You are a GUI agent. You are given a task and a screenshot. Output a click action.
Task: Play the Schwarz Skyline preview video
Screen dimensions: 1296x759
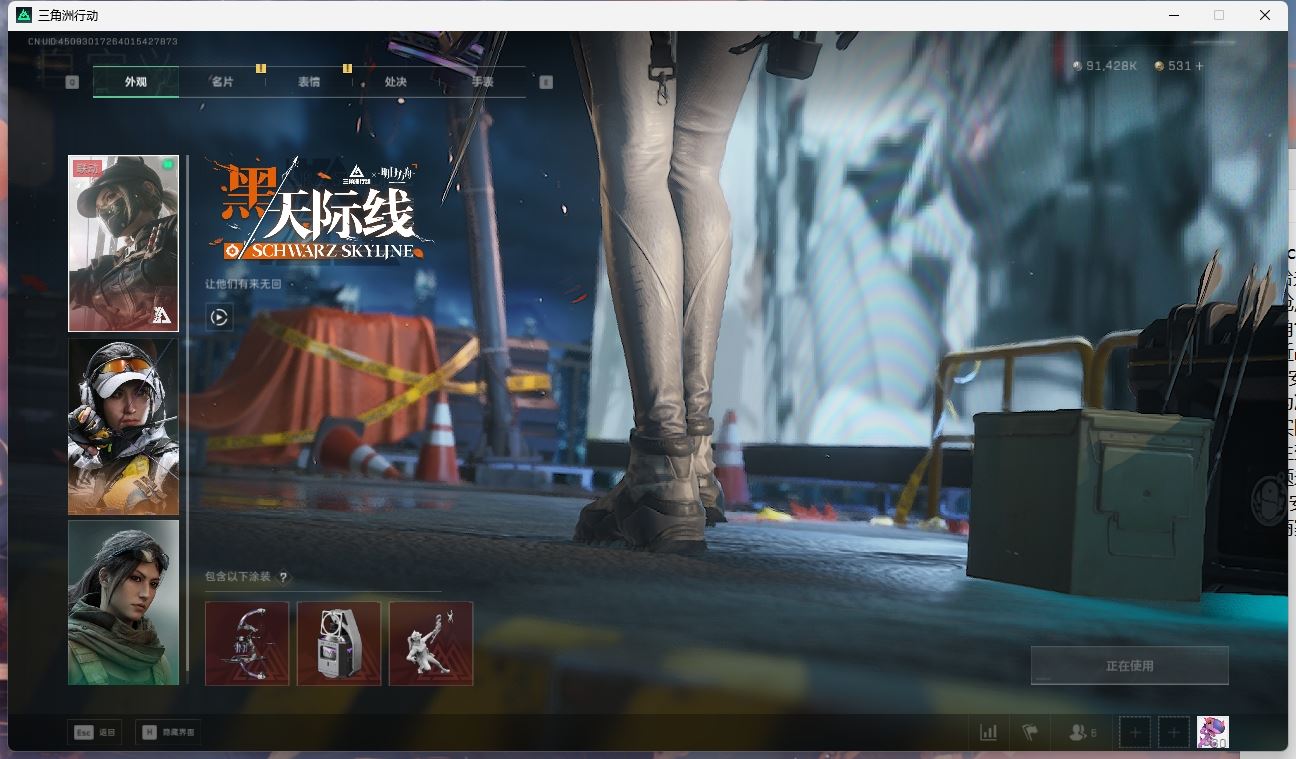click(219, 318)
